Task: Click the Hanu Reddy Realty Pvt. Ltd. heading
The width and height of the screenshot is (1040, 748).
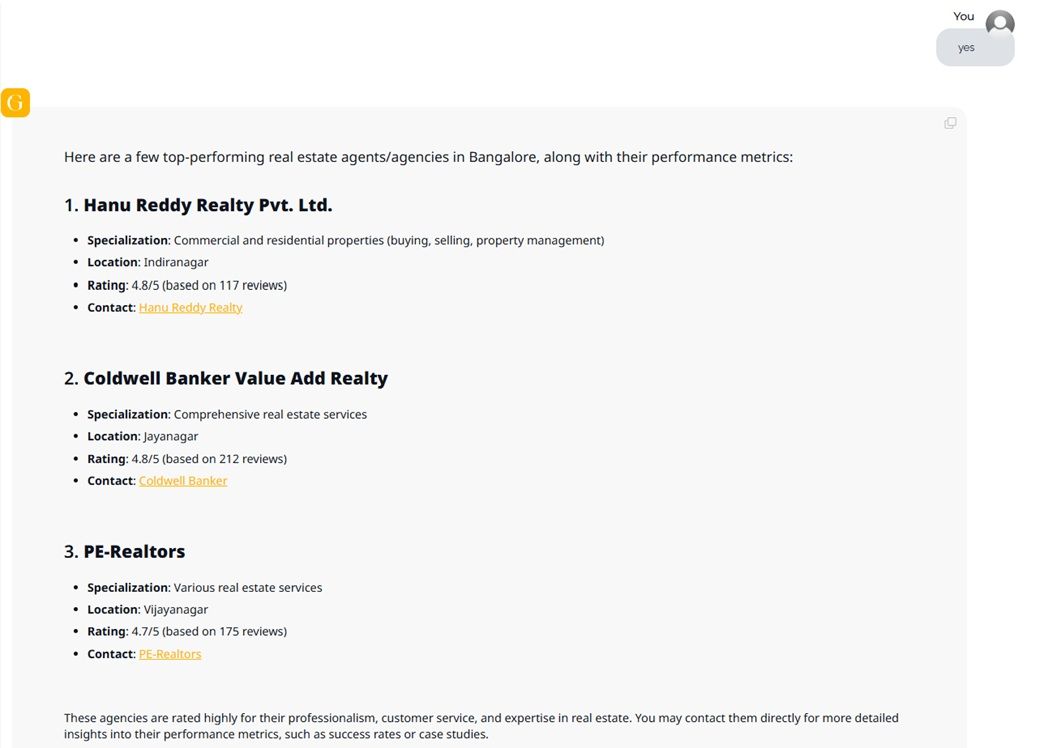Action: coord(207,205)
